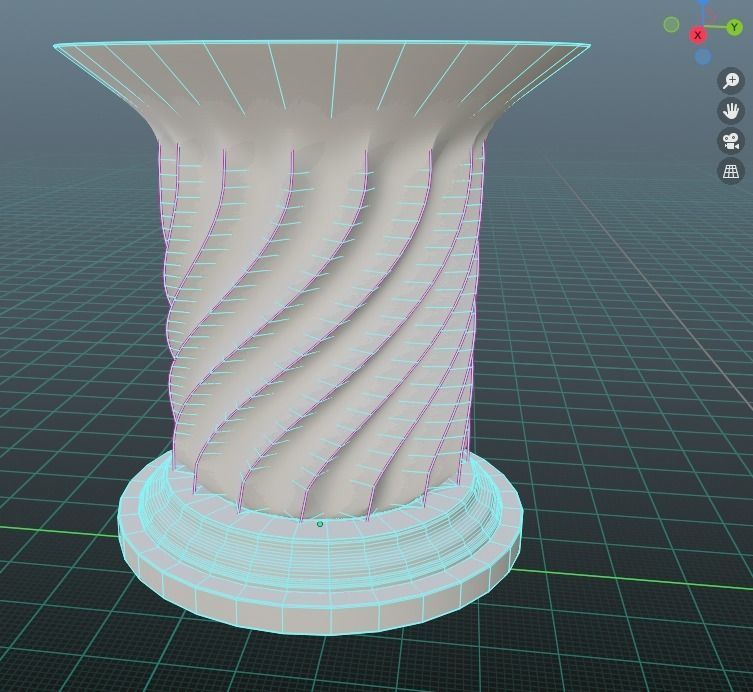Snap view to faded blue negative axis
Screen dimensions: 753x692
tap(703, 57)
